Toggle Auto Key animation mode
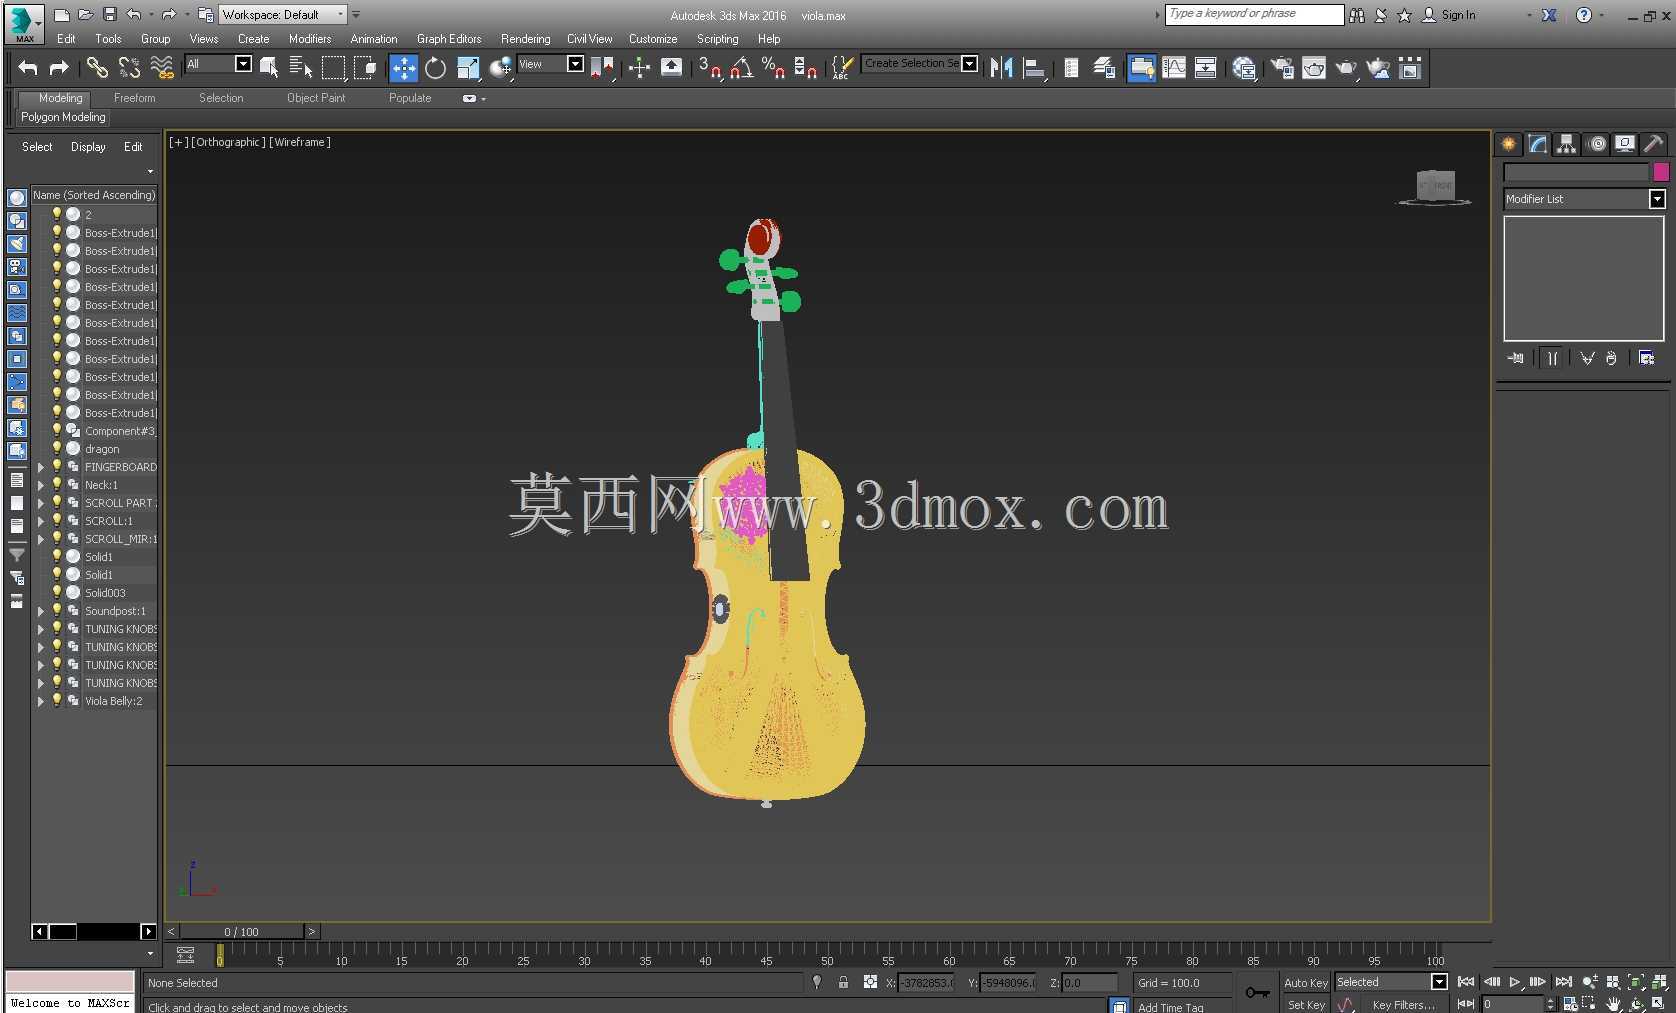 click(1305, 983)
